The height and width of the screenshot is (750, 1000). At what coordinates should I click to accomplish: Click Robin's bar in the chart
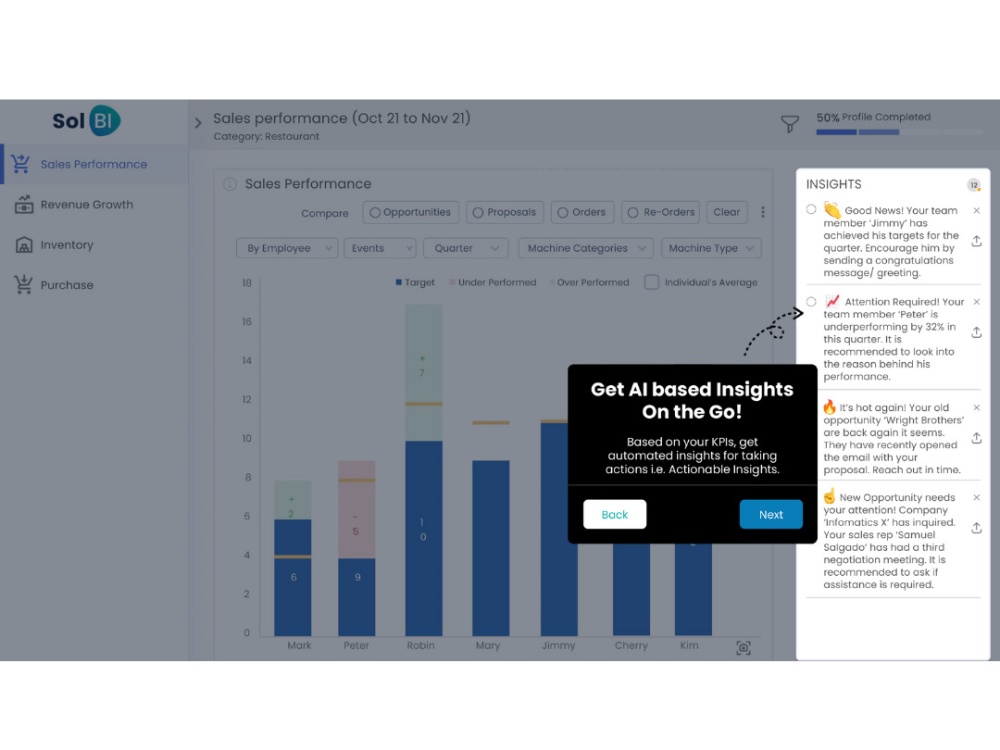[423, 470]
